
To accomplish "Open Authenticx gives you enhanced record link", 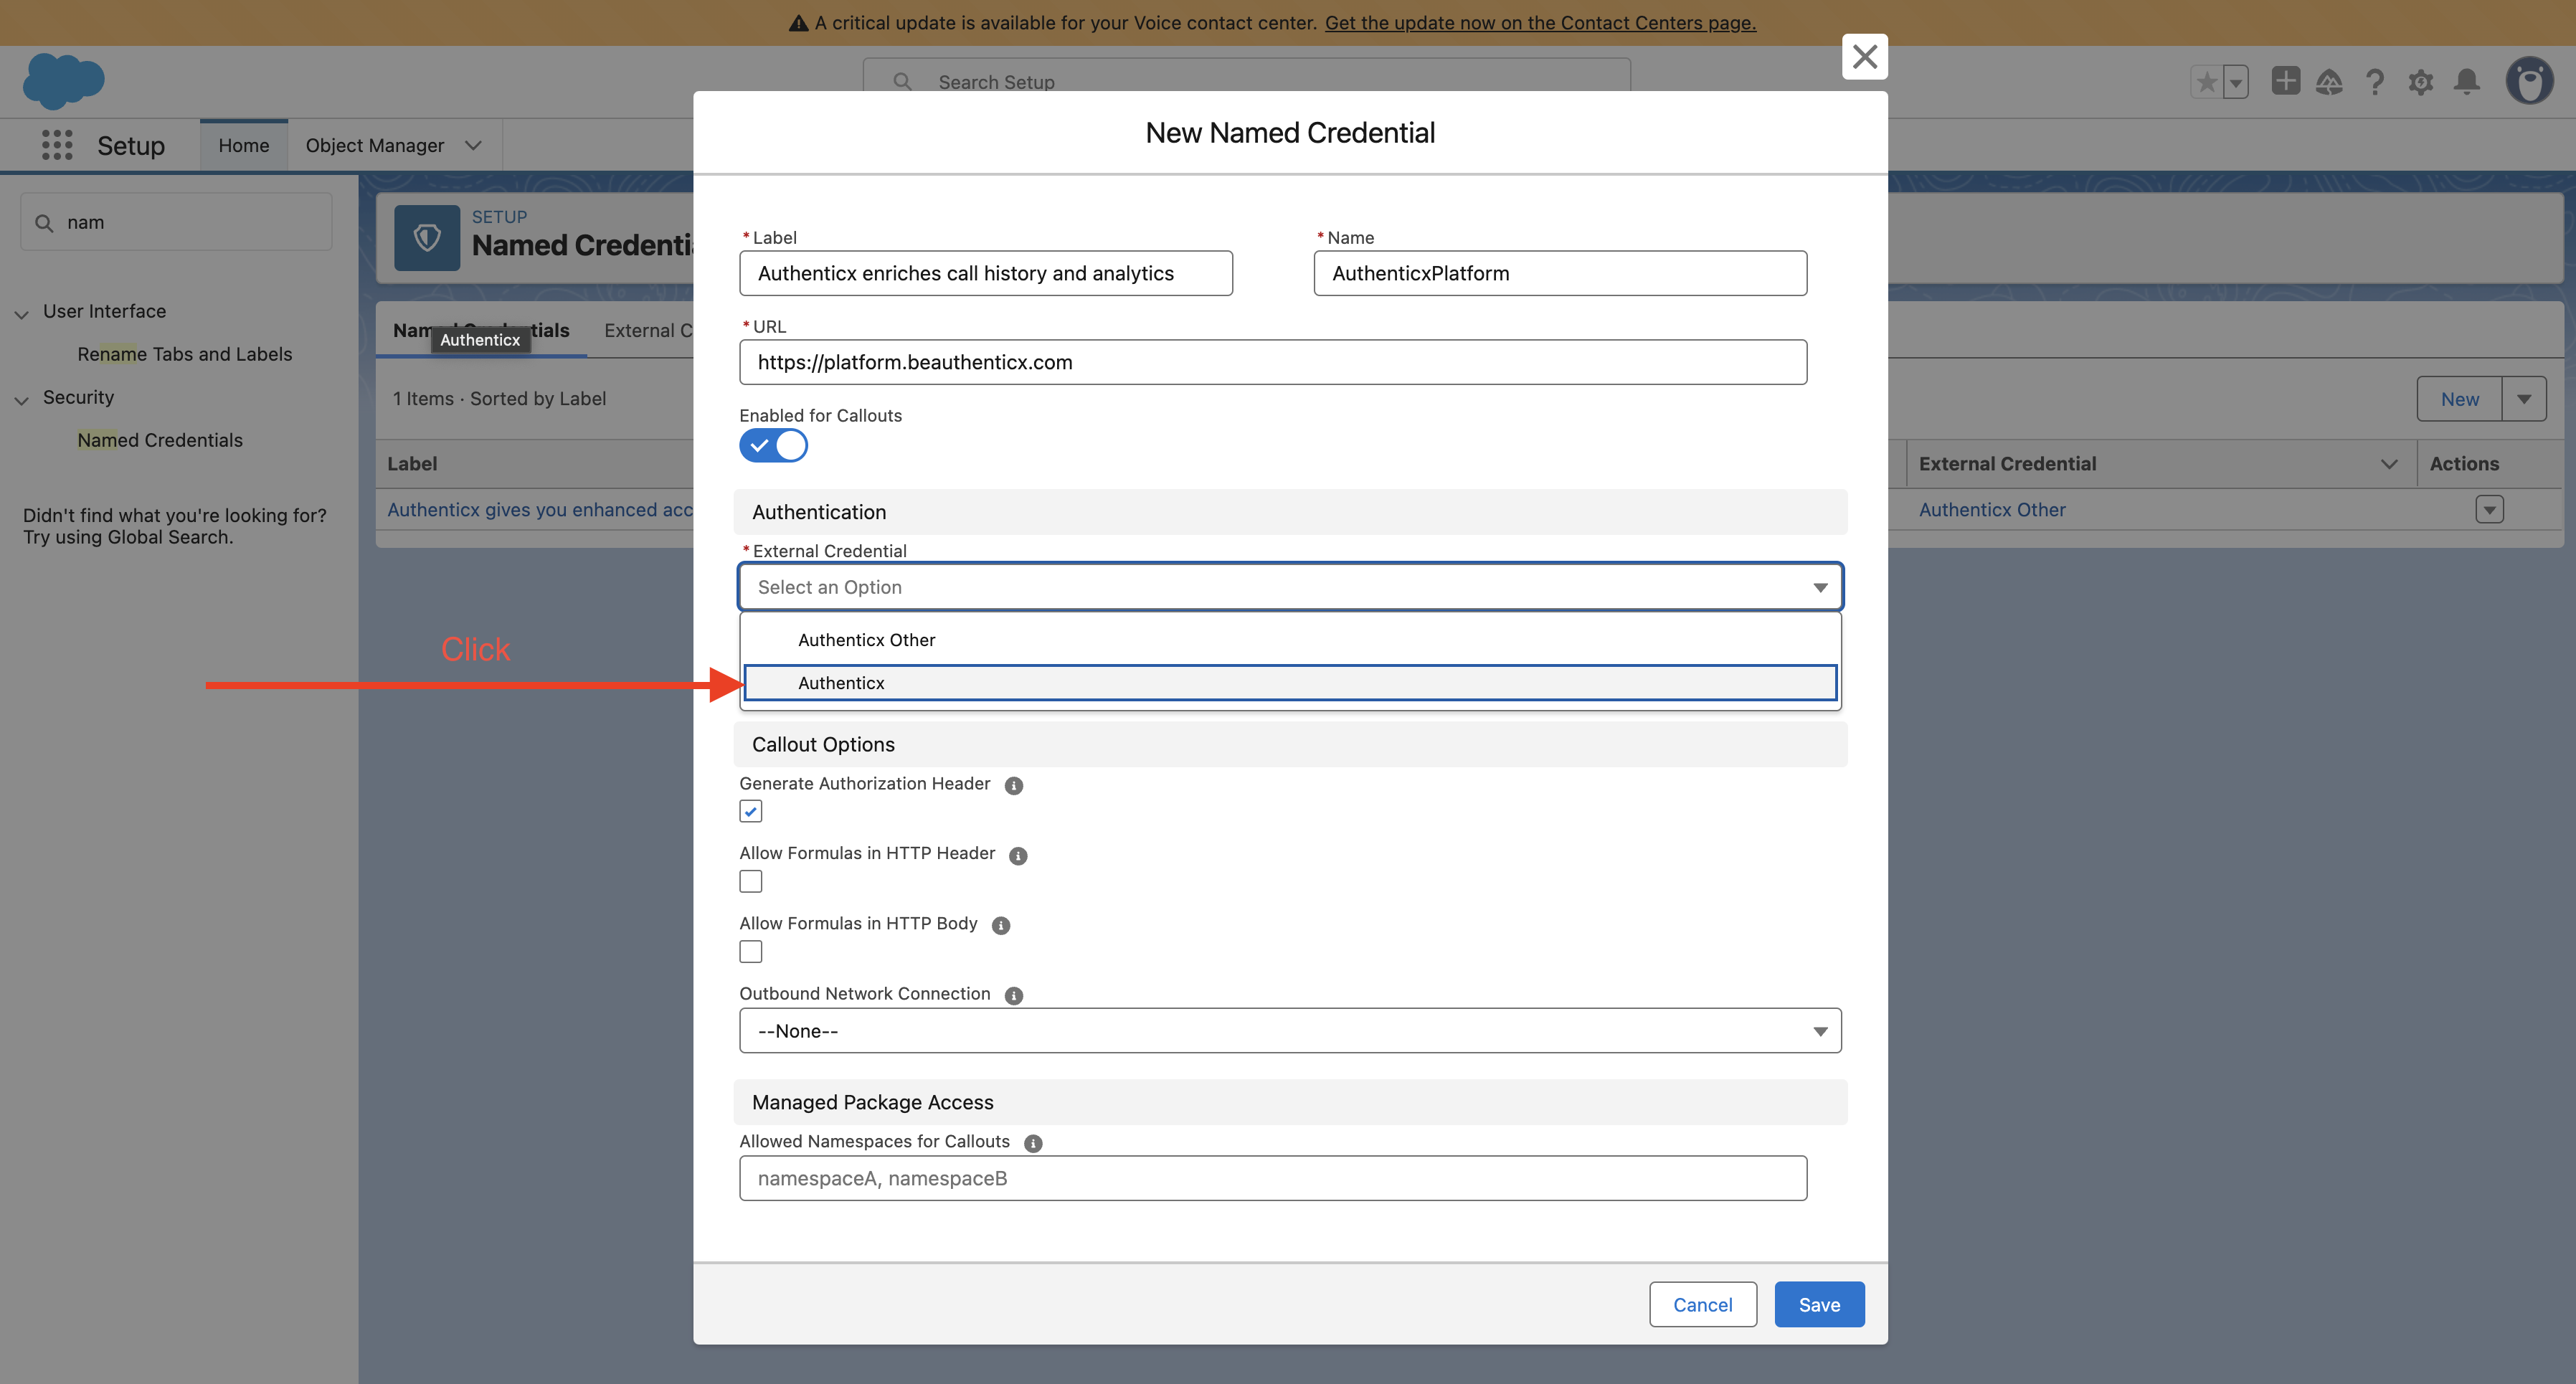I will click(540, 510).
